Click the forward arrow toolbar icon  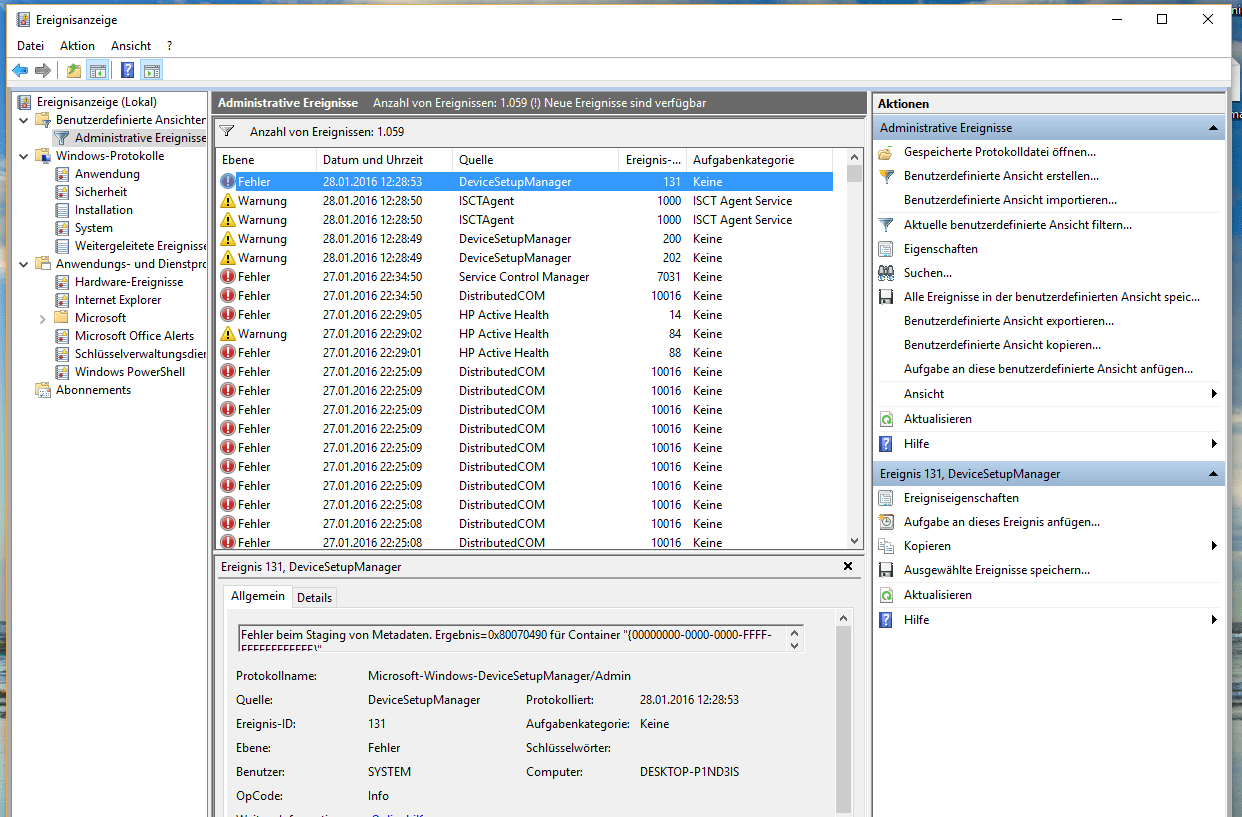[x=42, y=70]
